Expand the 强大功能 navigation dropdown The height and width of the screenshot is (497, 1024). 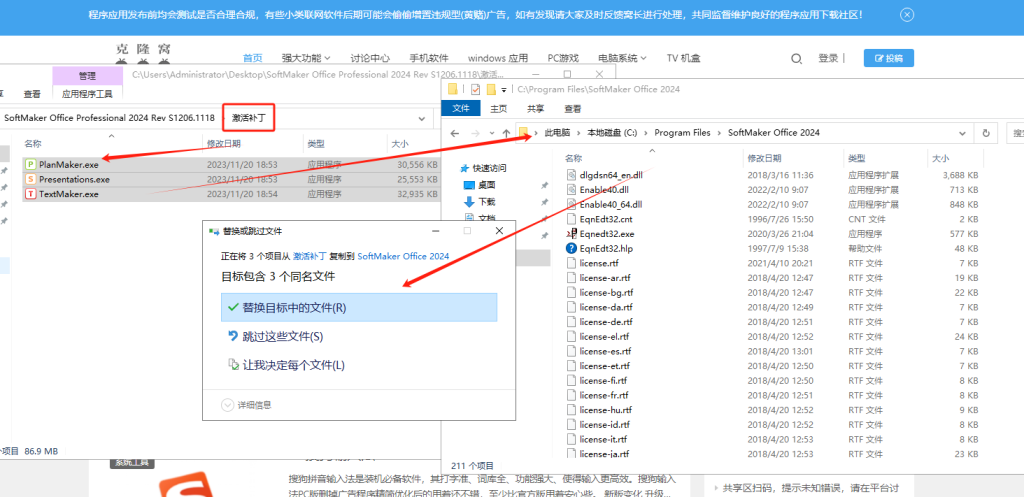coord(306,58)
